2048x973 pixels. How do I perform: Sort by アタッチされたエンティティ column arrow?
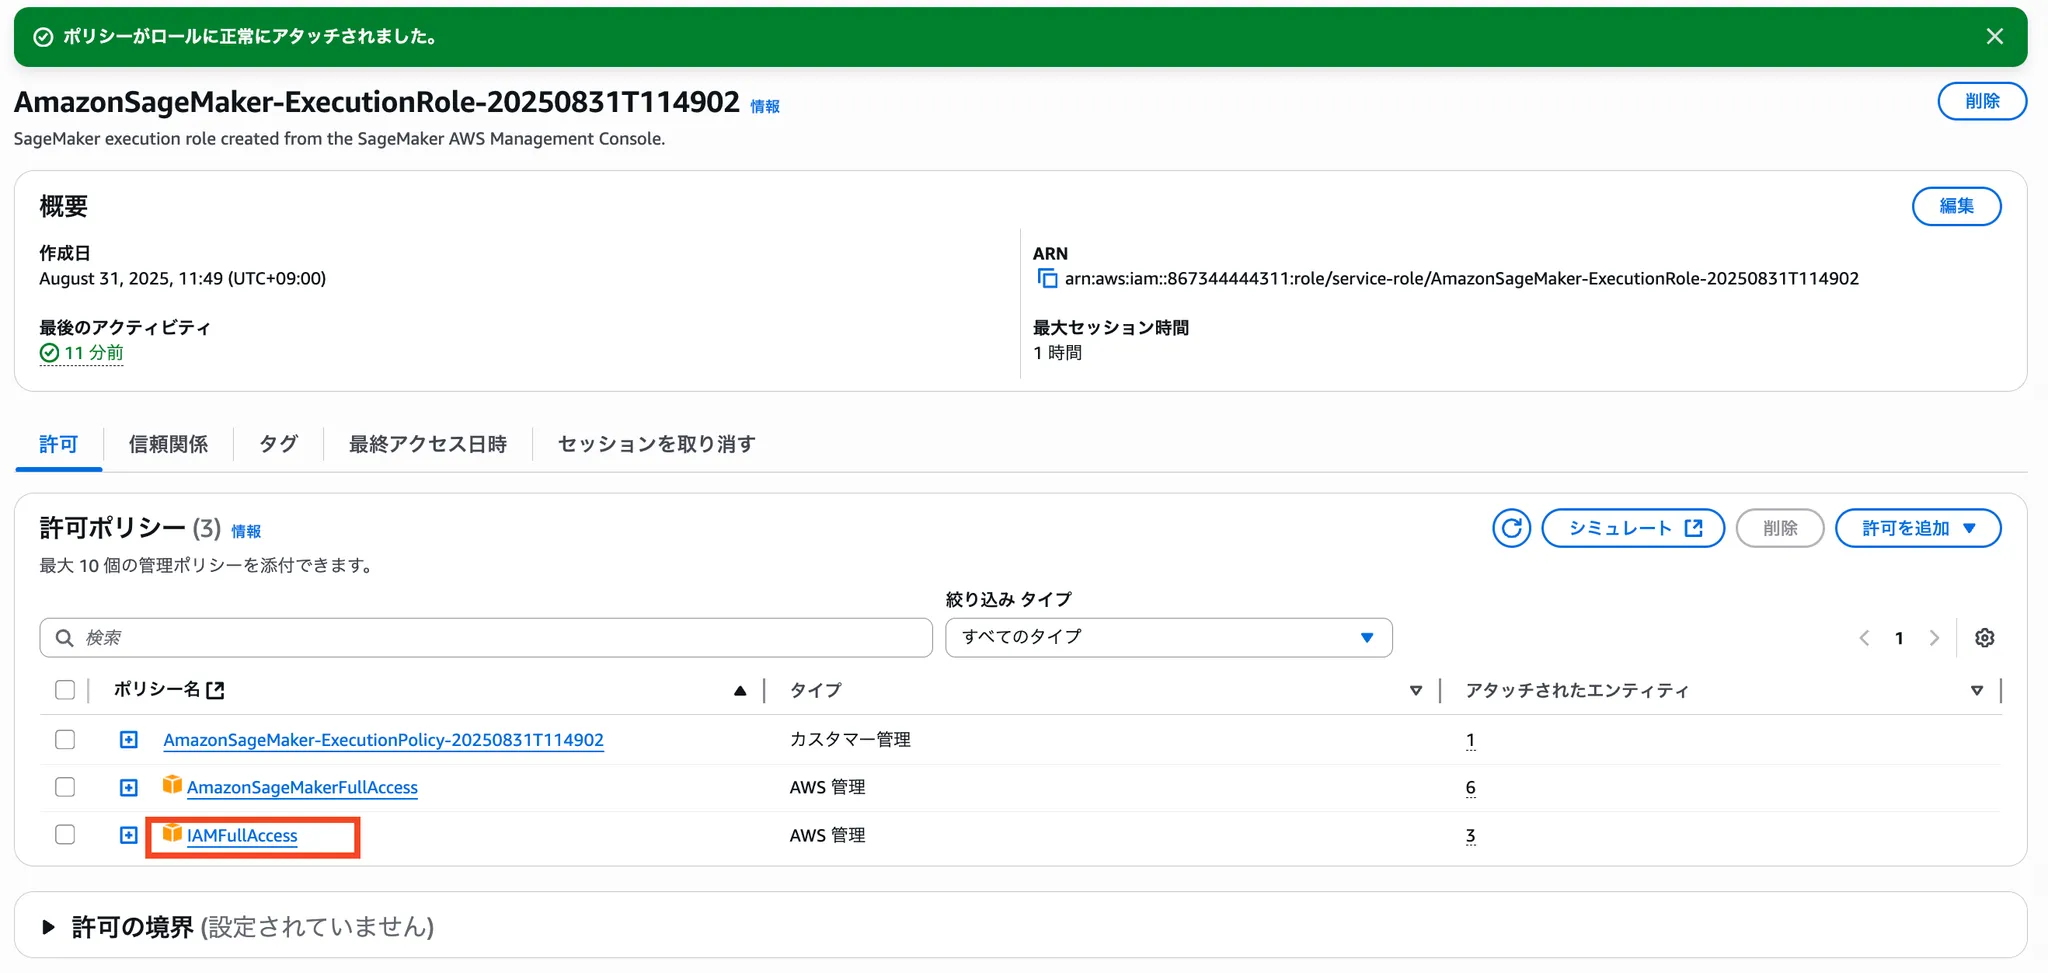click(x=1976, y=691)
